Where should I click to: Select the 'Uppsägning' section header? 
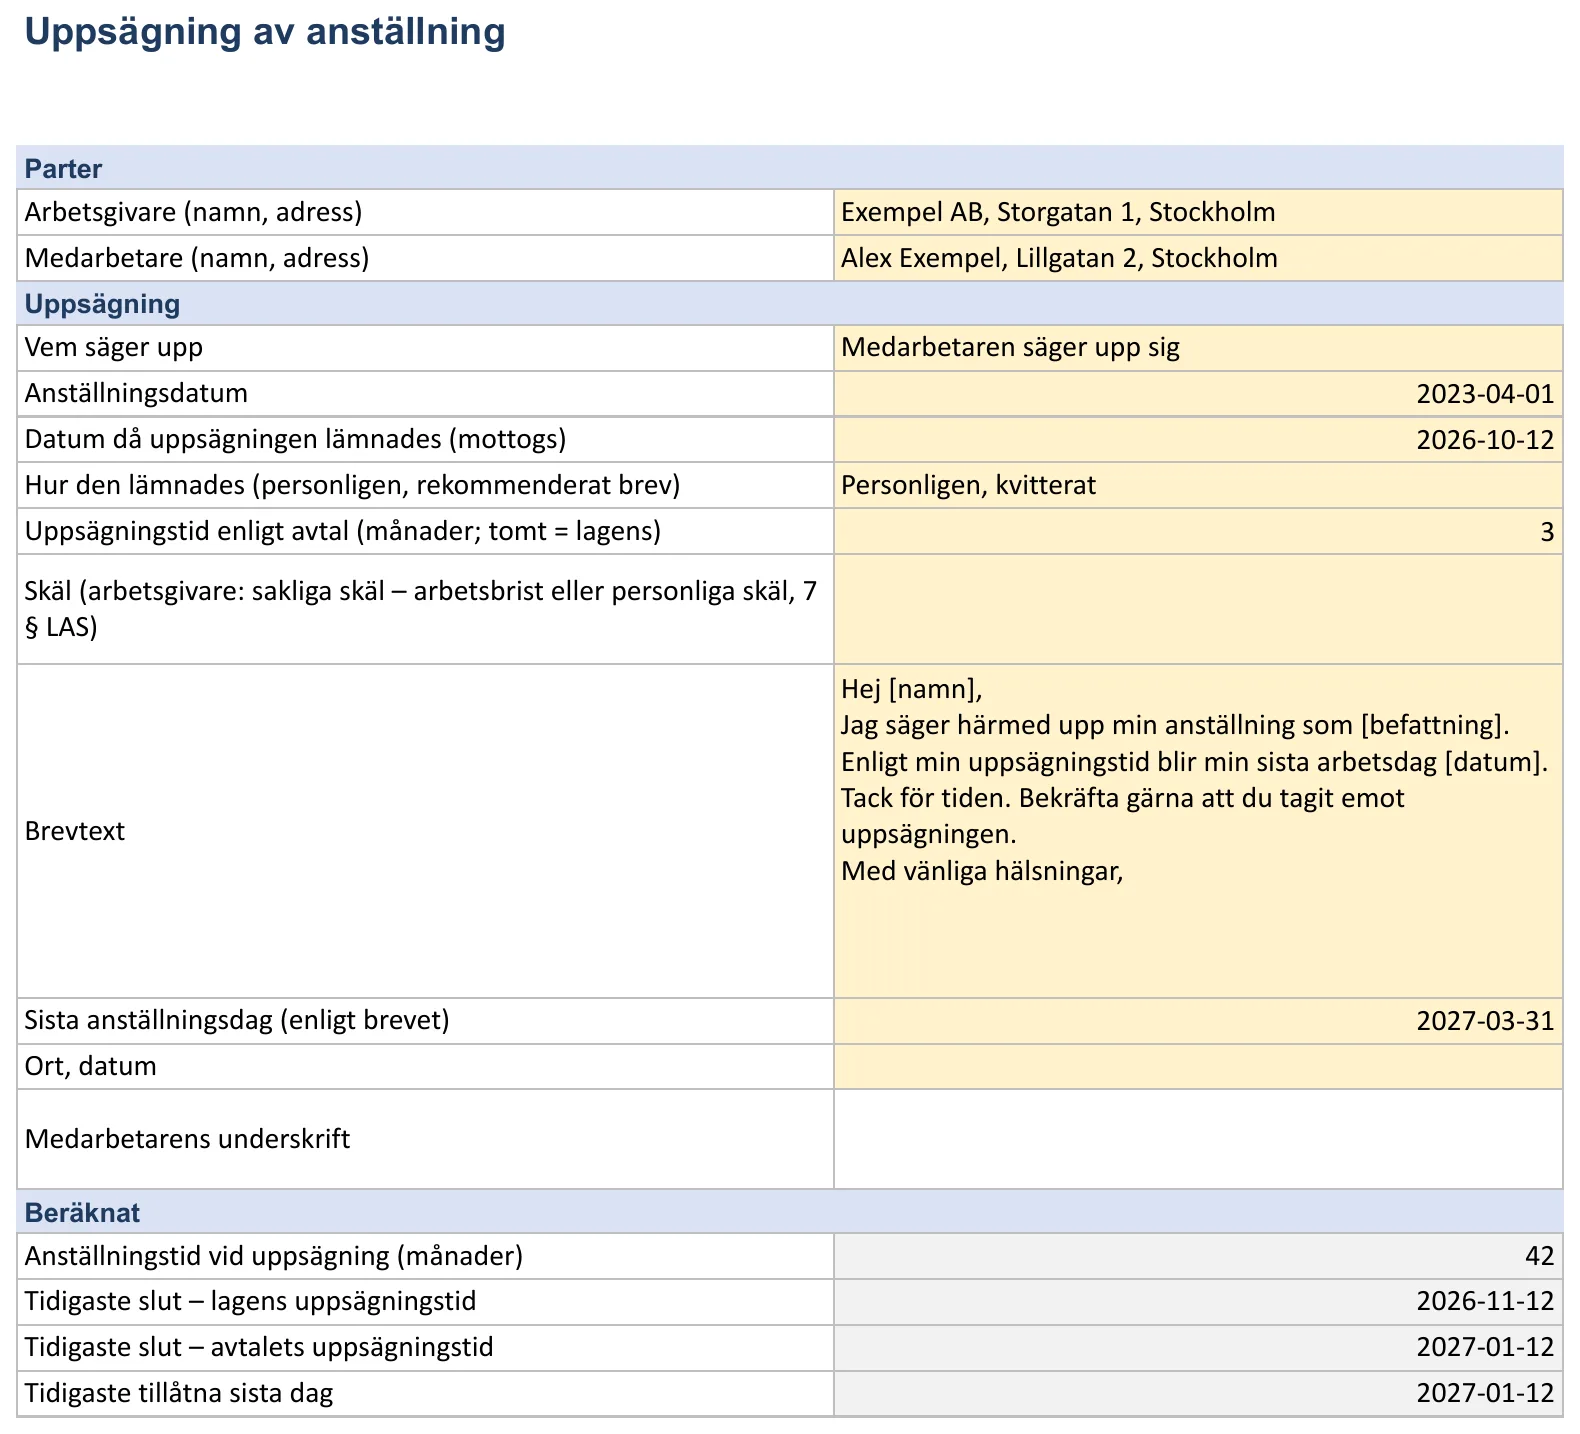coord(790,303)
